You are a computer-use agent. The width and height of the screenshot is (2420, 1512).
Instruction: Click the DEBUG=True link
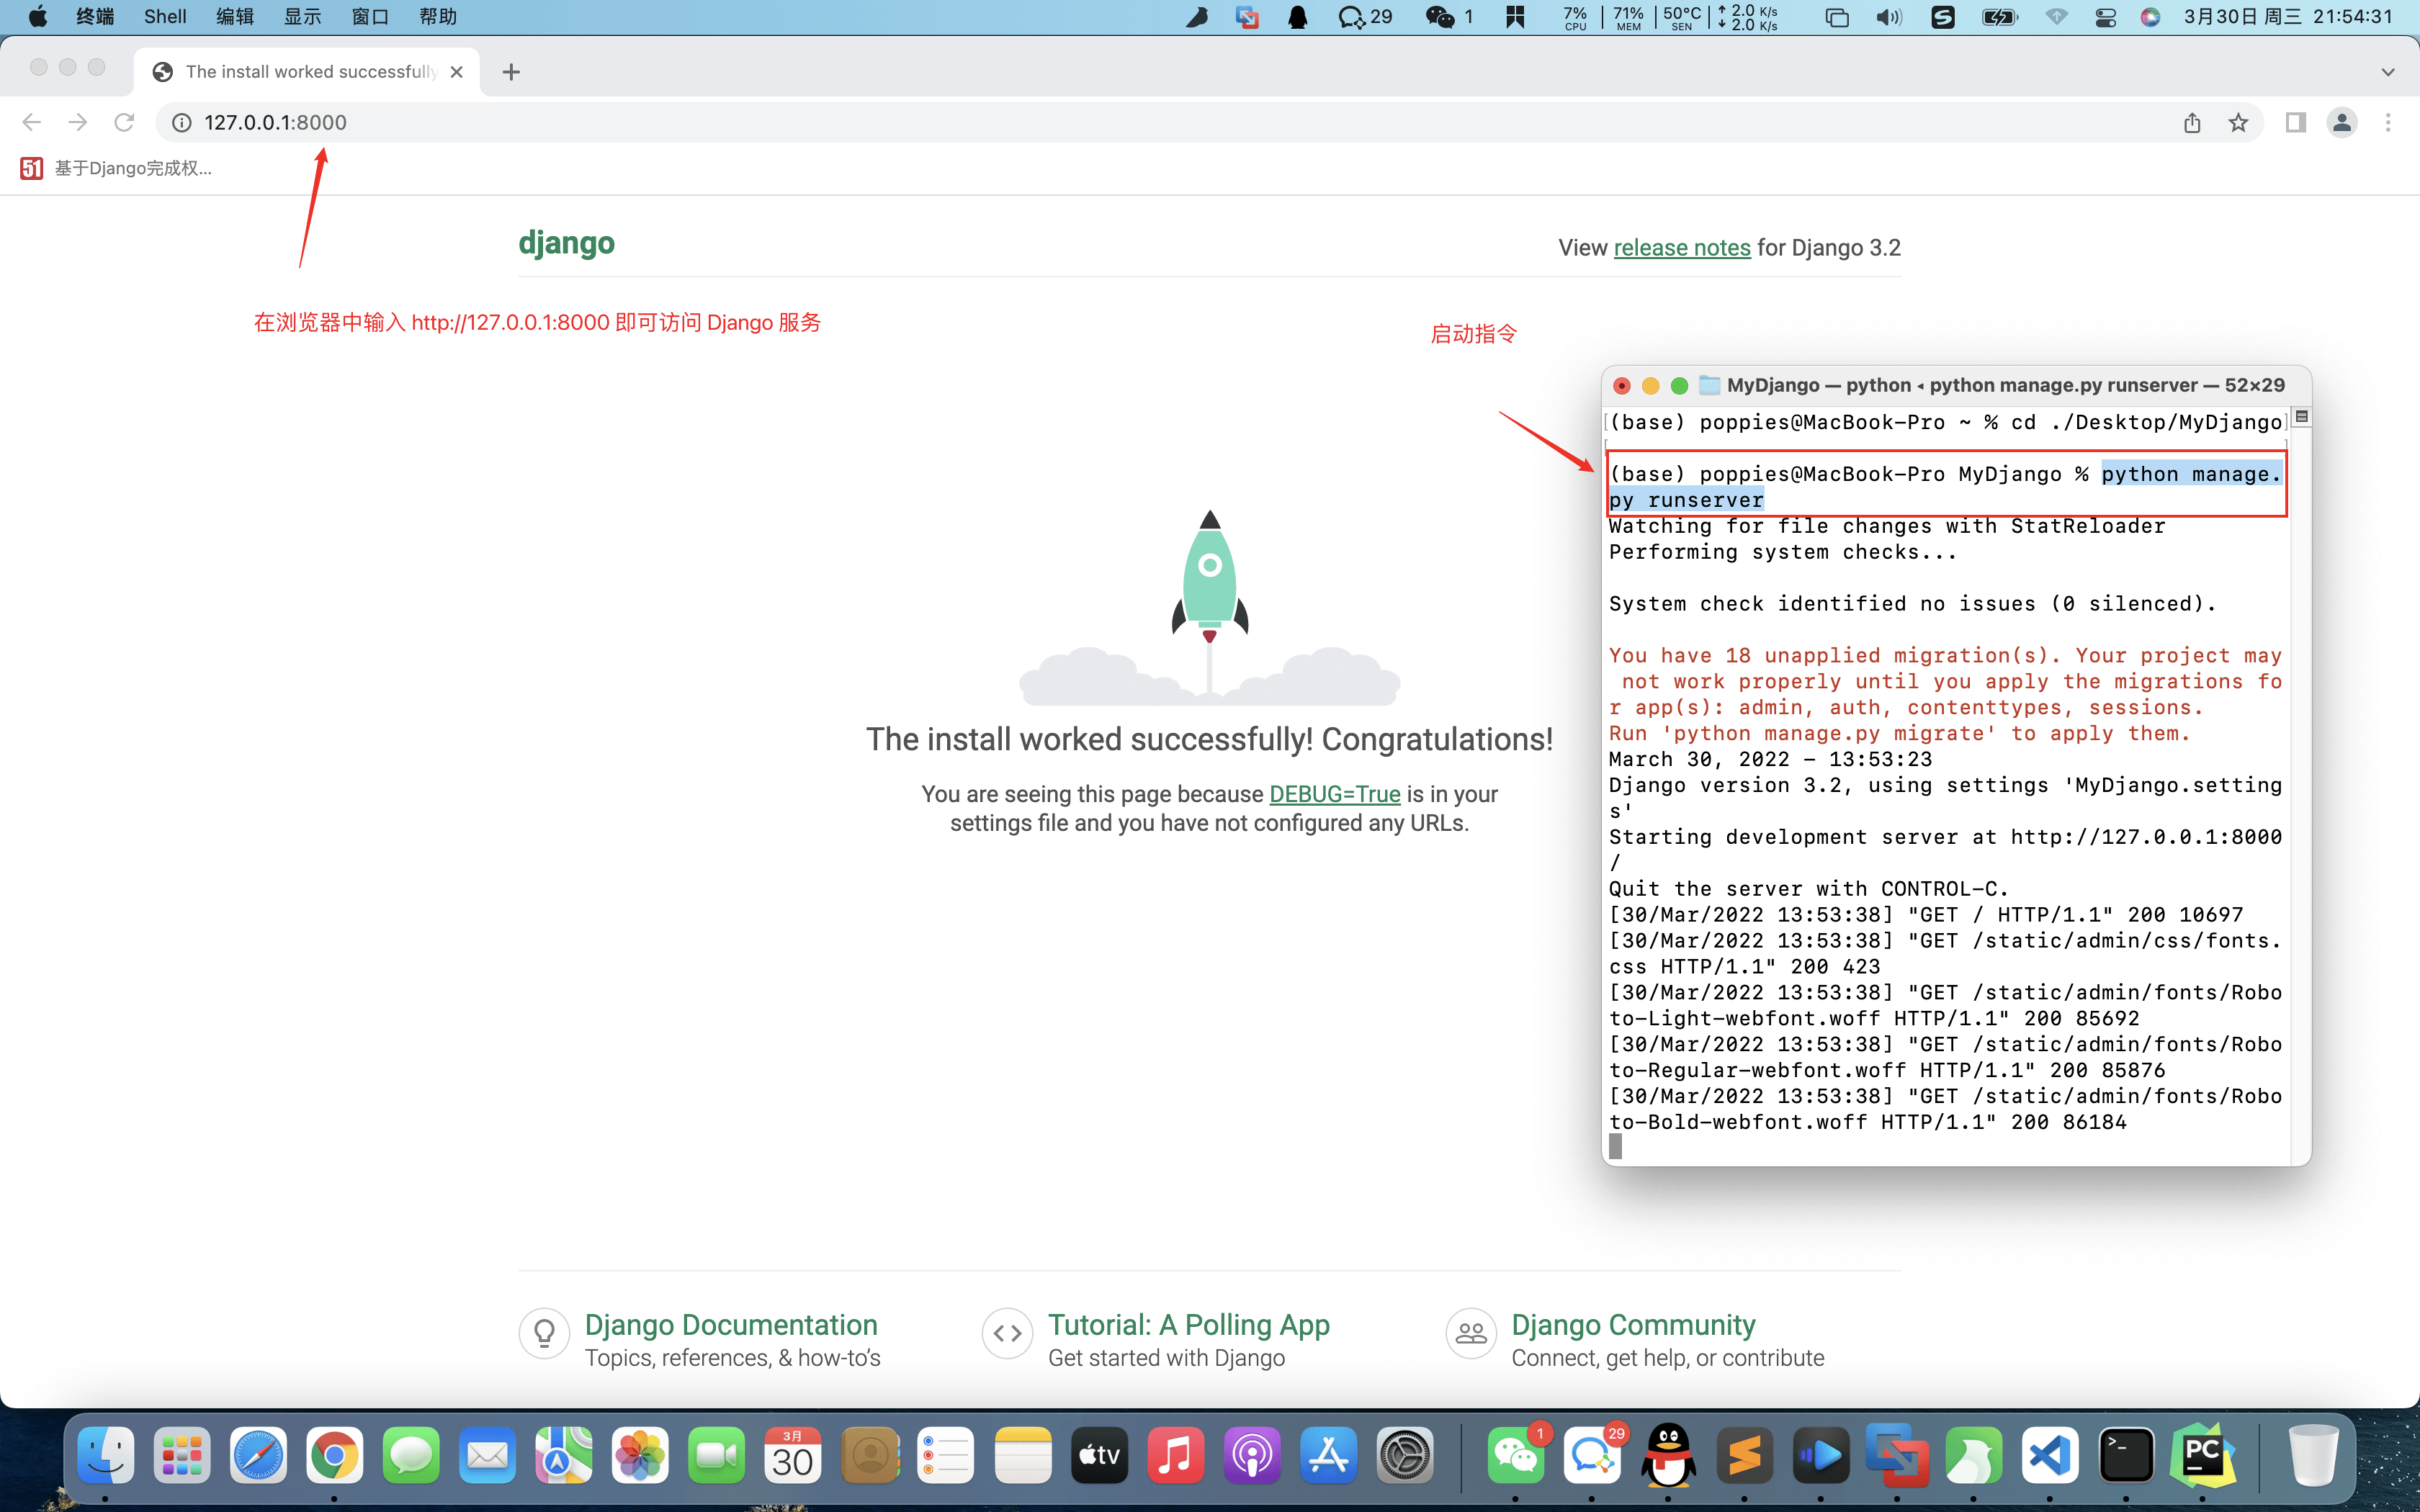(1334, 794)
